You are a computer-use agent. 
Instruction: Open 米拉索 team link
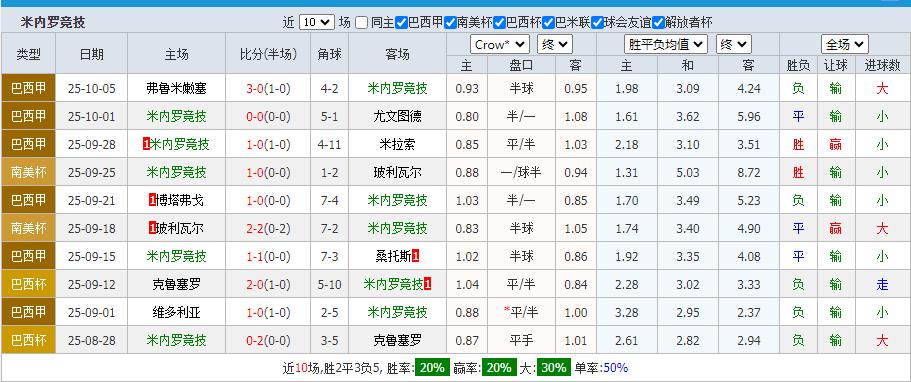(x=397, y=144)
